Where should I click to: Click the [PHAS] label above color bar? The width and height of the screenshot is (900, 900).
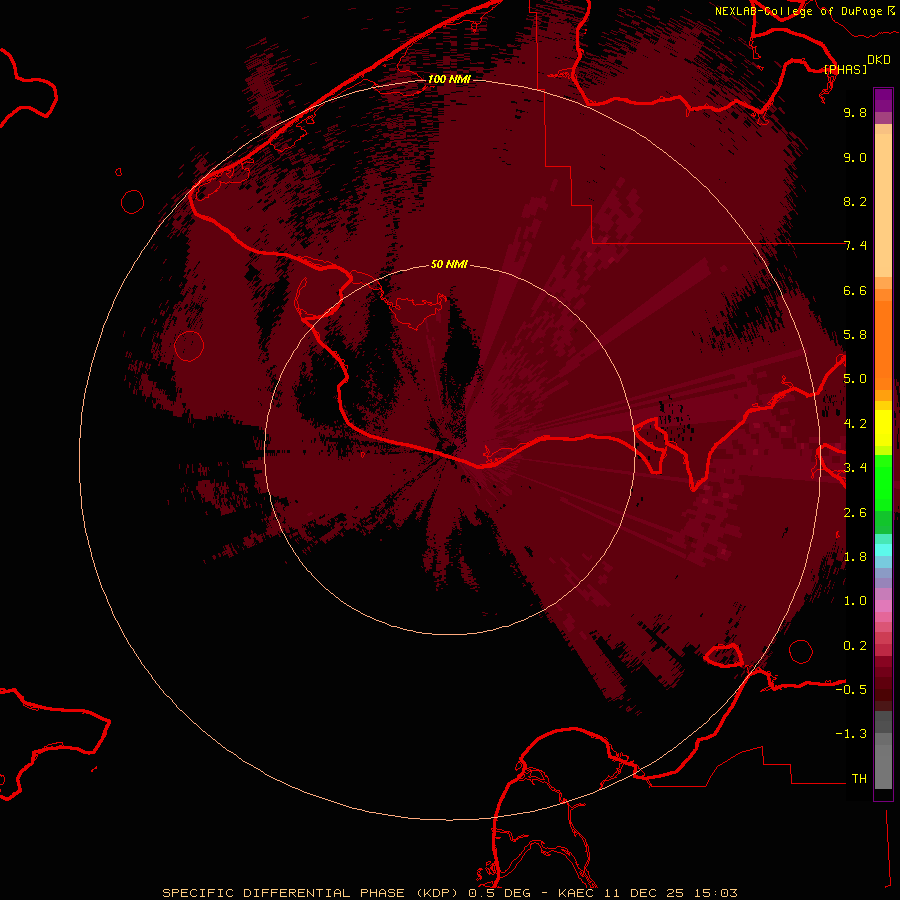pos(845,69)
